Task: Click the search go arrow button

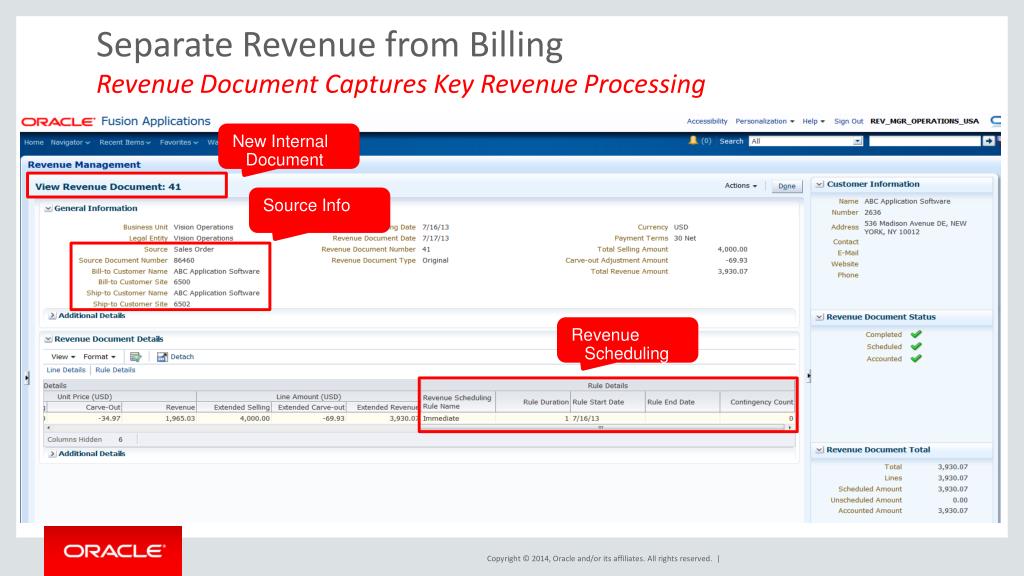Action: (x=989, y=141)
